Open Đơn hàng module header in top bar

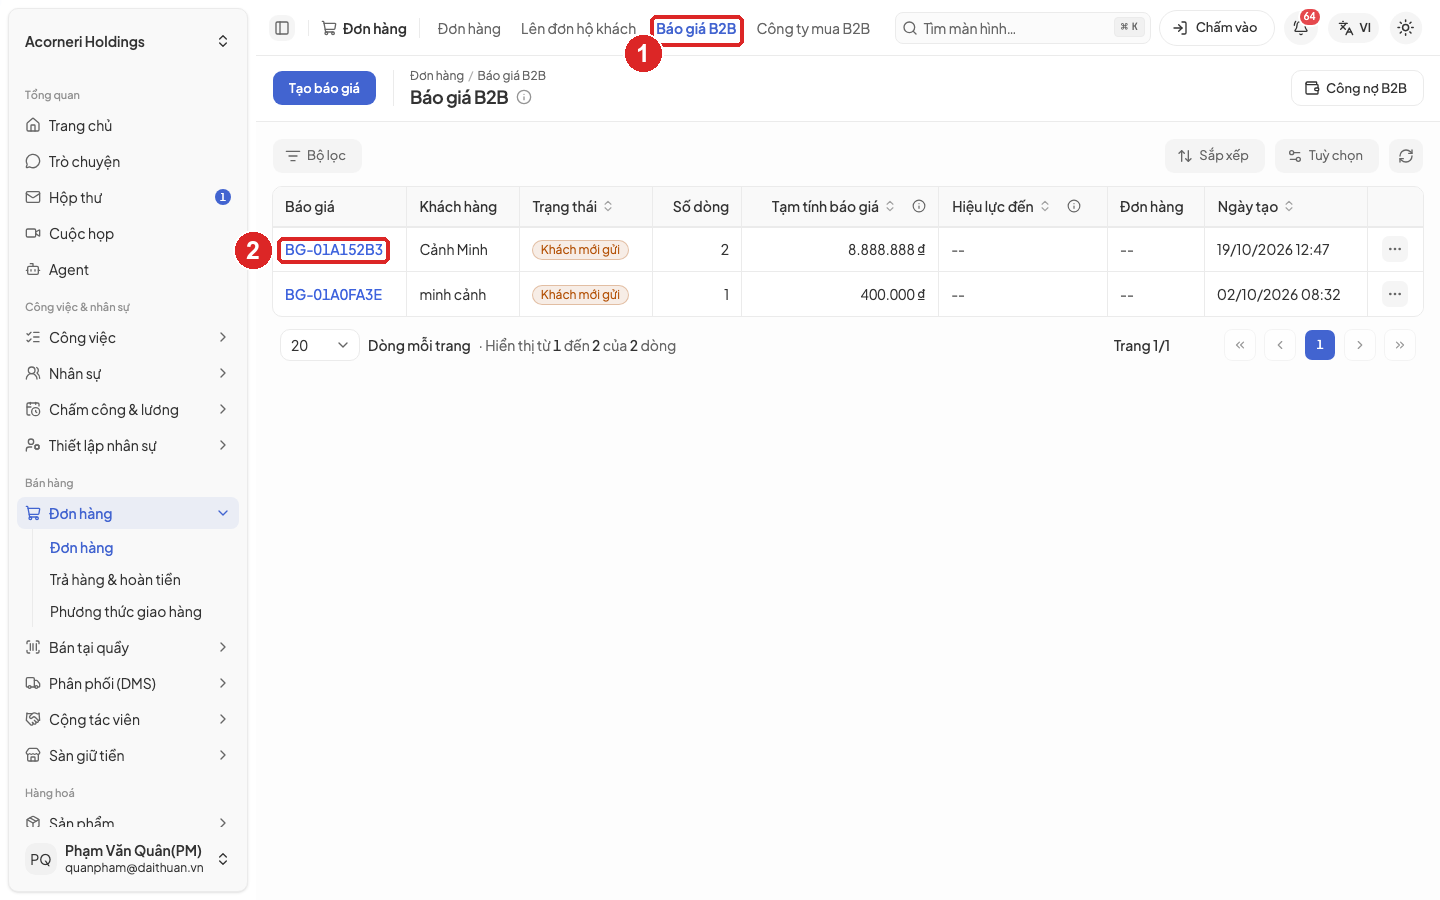364,29
